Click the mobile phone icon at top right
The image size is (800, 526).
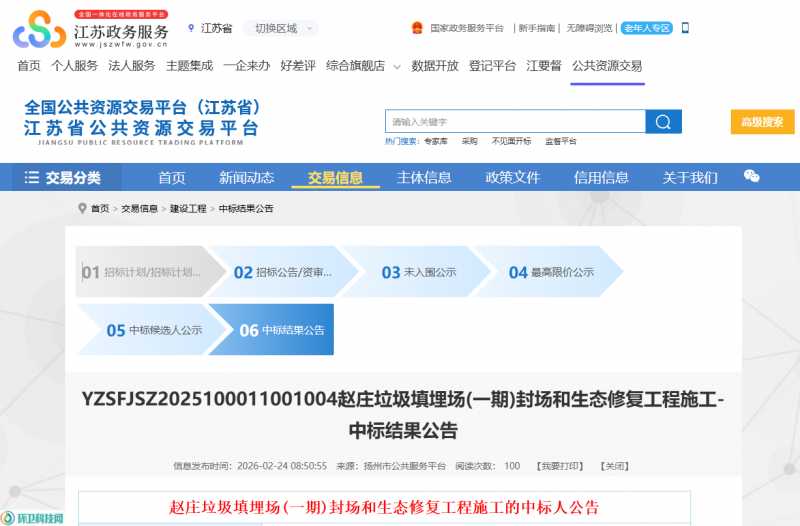(685, 28)
